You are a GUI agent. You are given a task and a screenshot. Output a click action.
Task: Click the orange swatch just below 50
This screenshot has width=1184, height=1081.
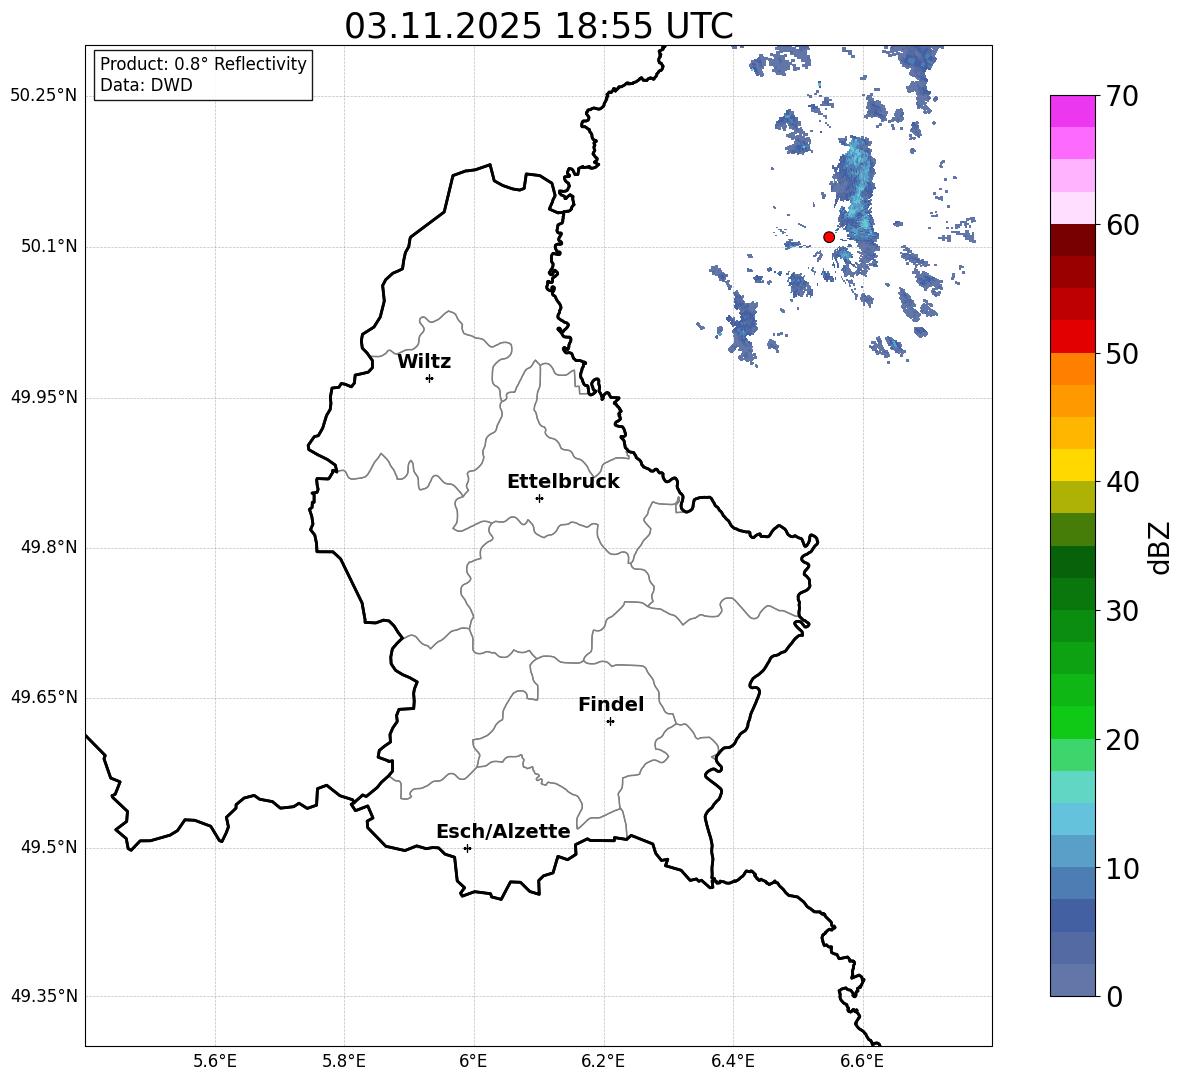click(1072, 368)
